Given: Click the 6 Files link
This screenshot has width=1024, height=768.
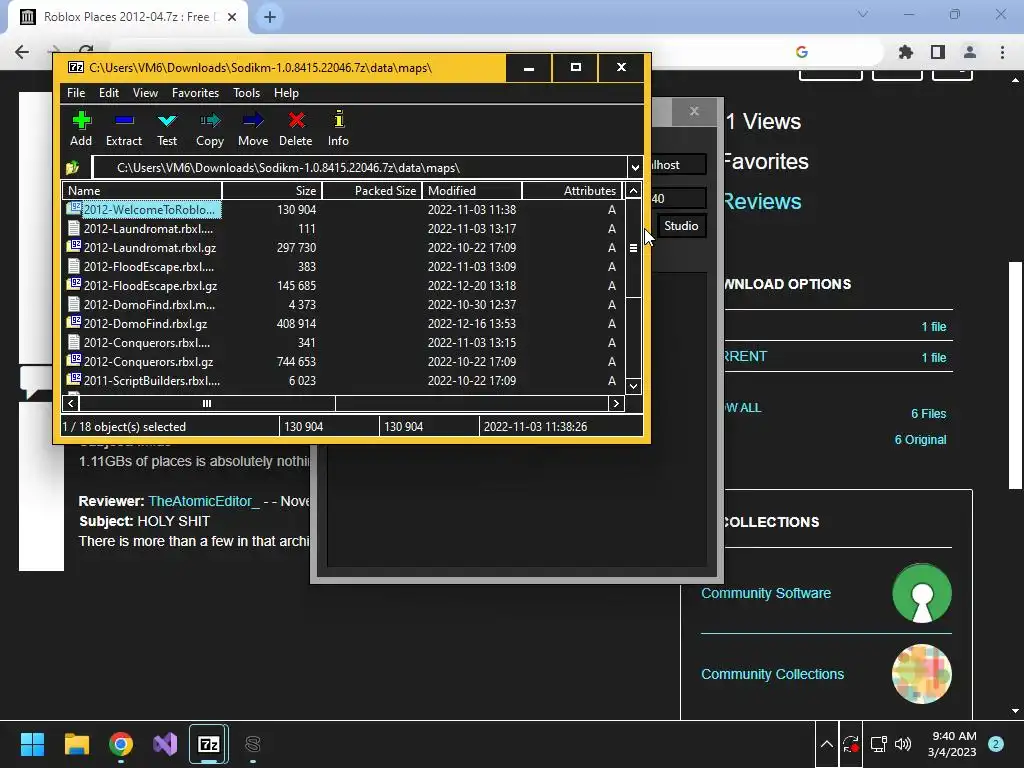Looking at the screenshot, I should point(929,413).
